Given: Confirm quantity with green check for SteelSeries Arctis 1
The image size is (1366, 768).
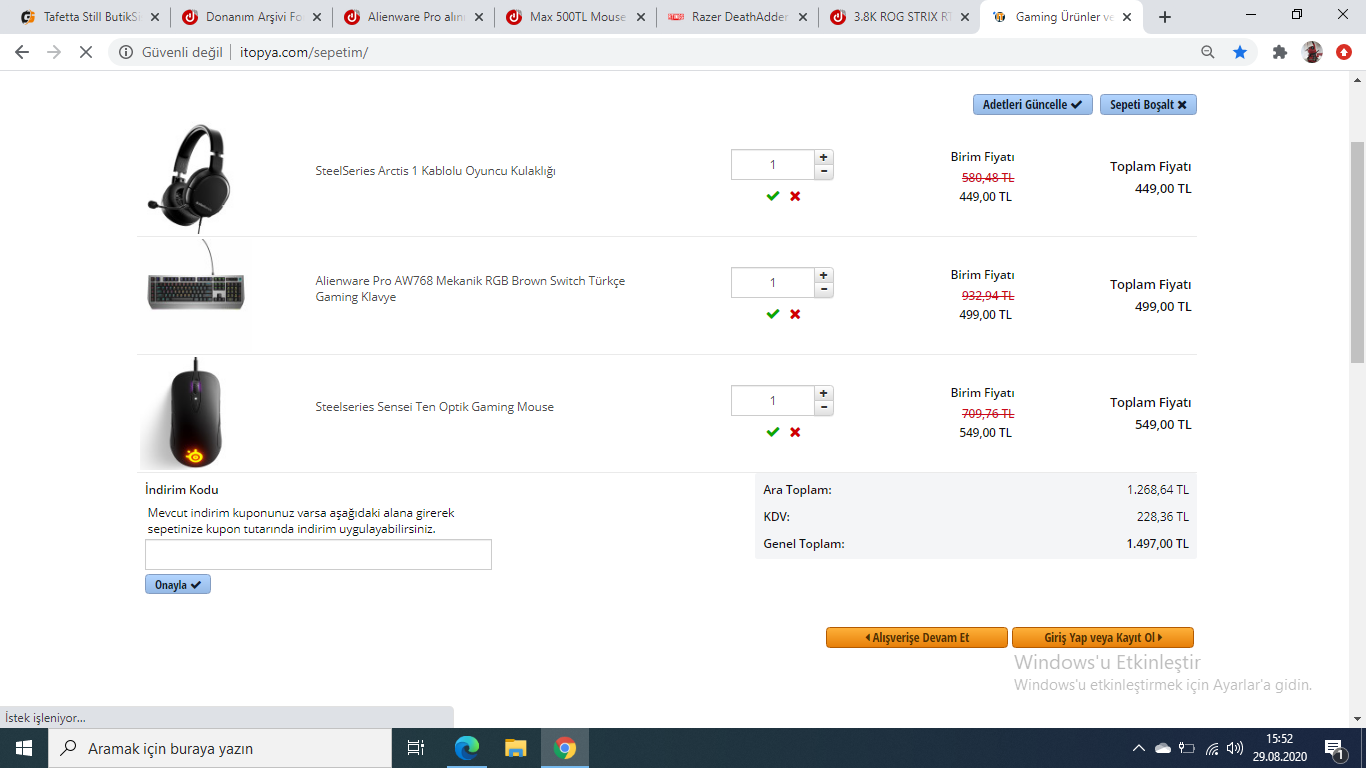Looking at the screenshot, I should tap(772, 196).
